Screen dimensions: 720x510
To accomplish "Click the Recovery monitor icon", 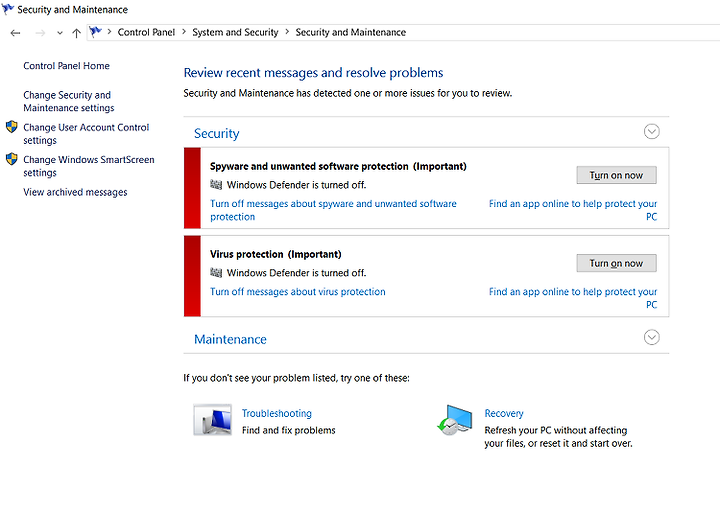I will (455, 420).
